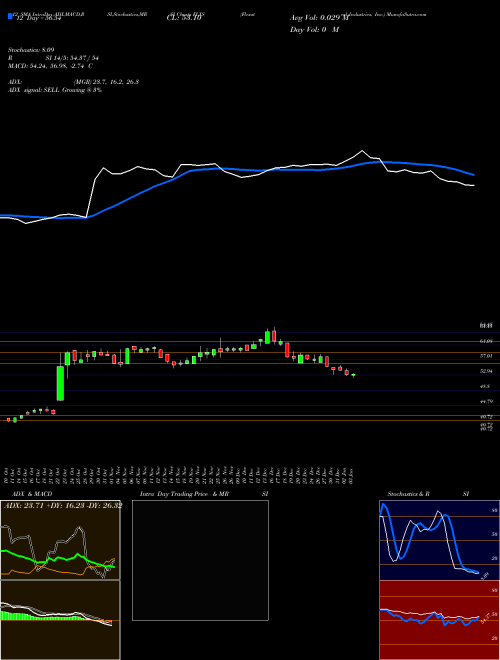Click the ADX line chart panel
This screenshot has width=500, height=660.
(60, 540)
